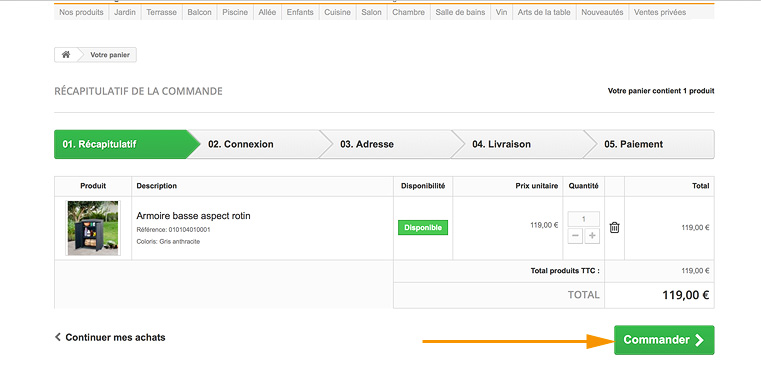Click the Quantité column header
Screen dimensions: 761x390
[583, 186]
